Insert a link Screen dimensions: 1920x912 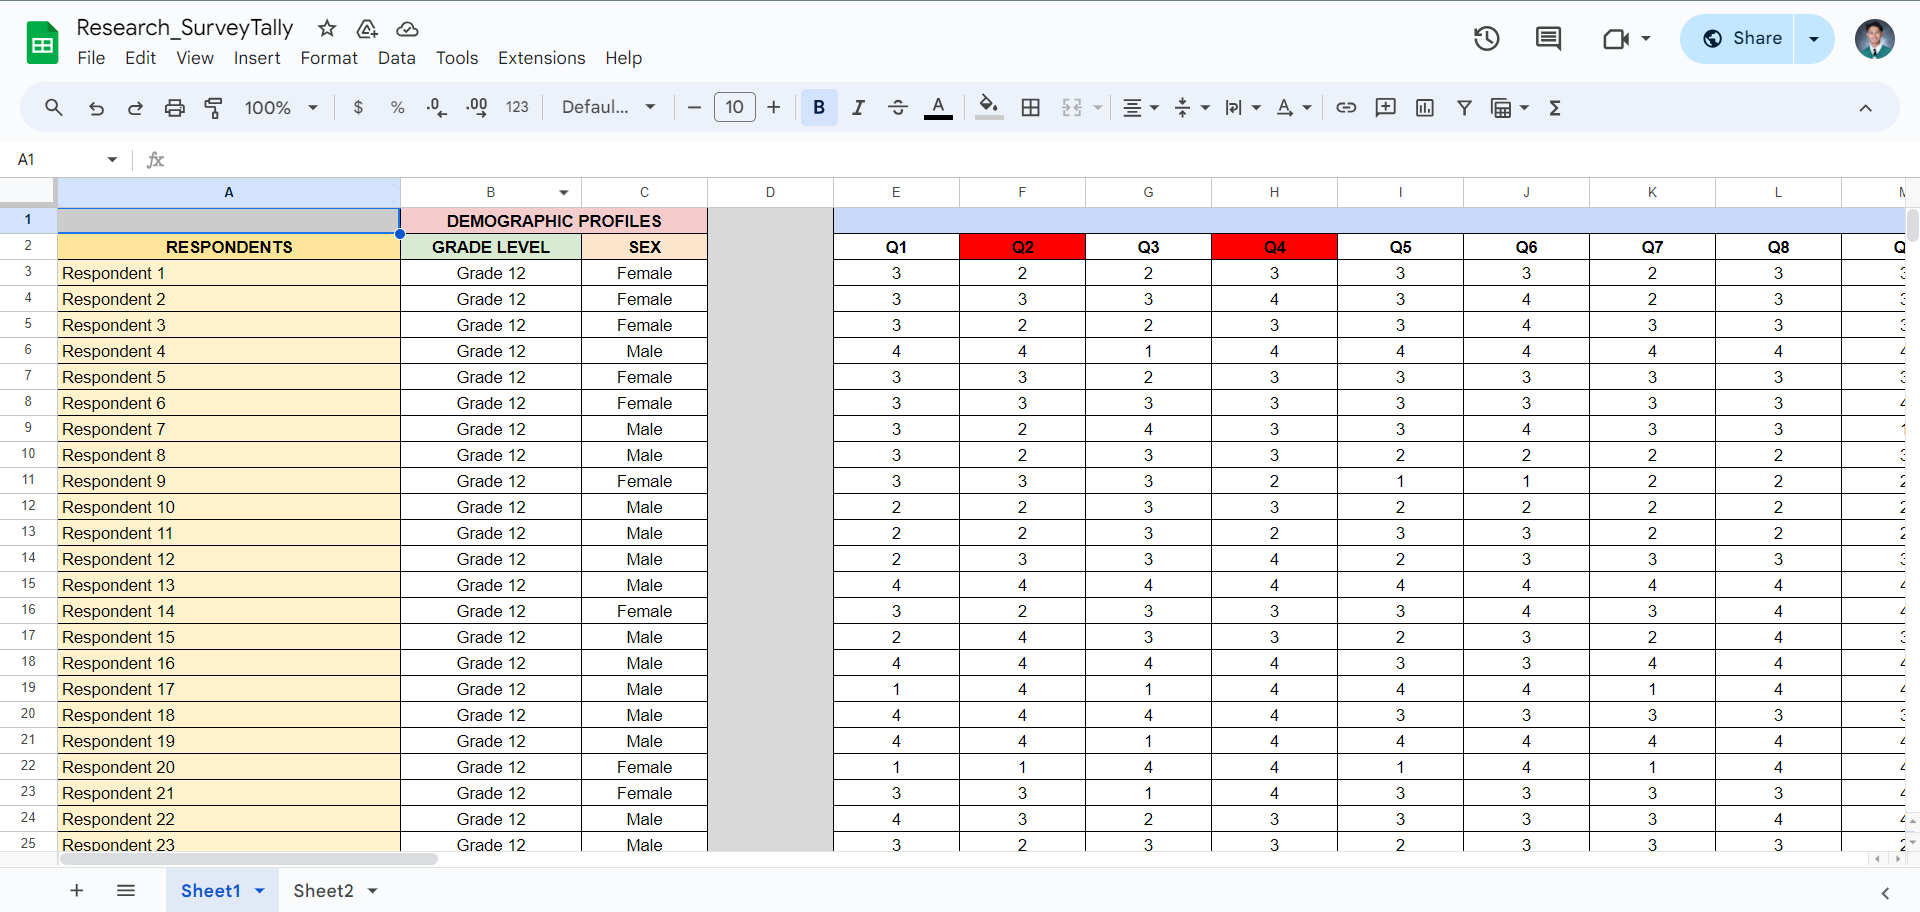[x=1346, y=107]
